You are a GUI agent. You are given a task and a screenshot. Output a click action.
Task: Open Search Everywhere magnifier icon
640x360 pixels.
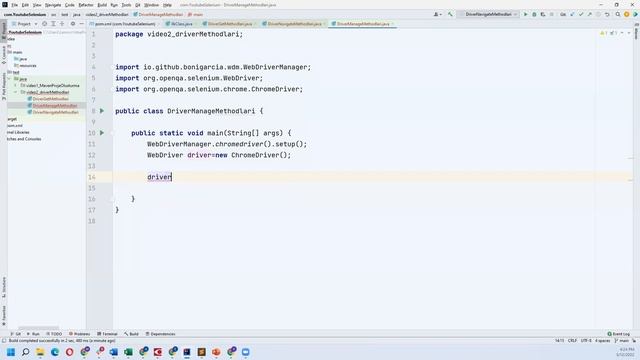(618, 14)
